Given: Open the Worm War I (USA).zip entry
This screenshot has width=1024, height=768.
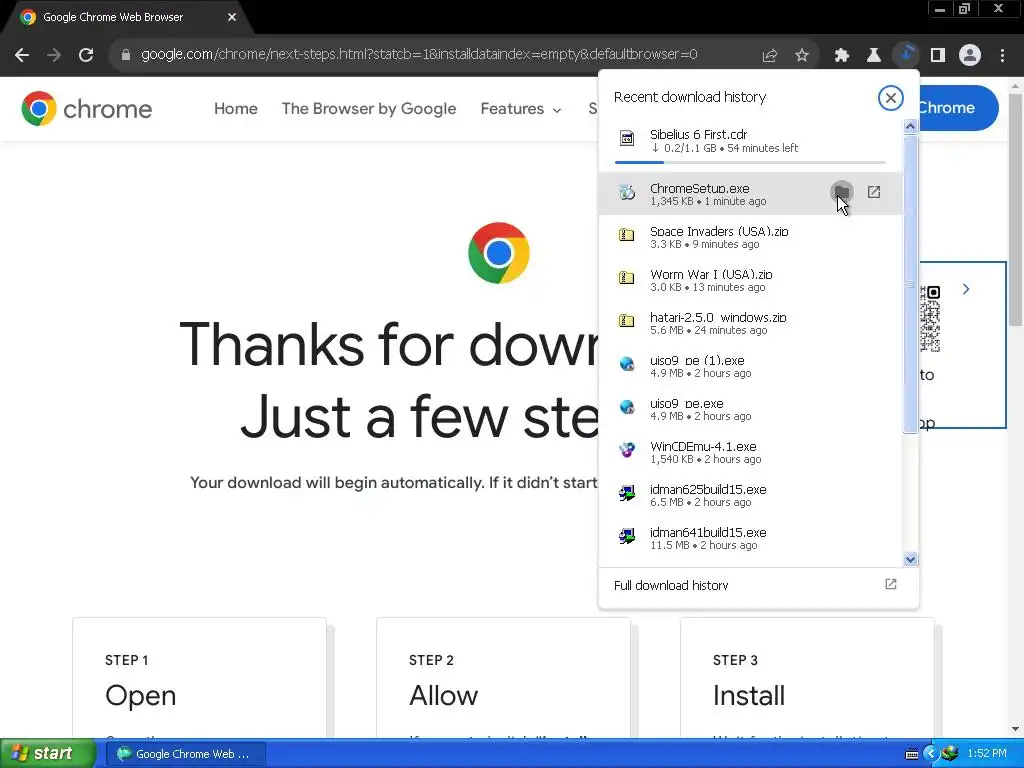Looking at the screenshot, I should [x=750, y=280].
